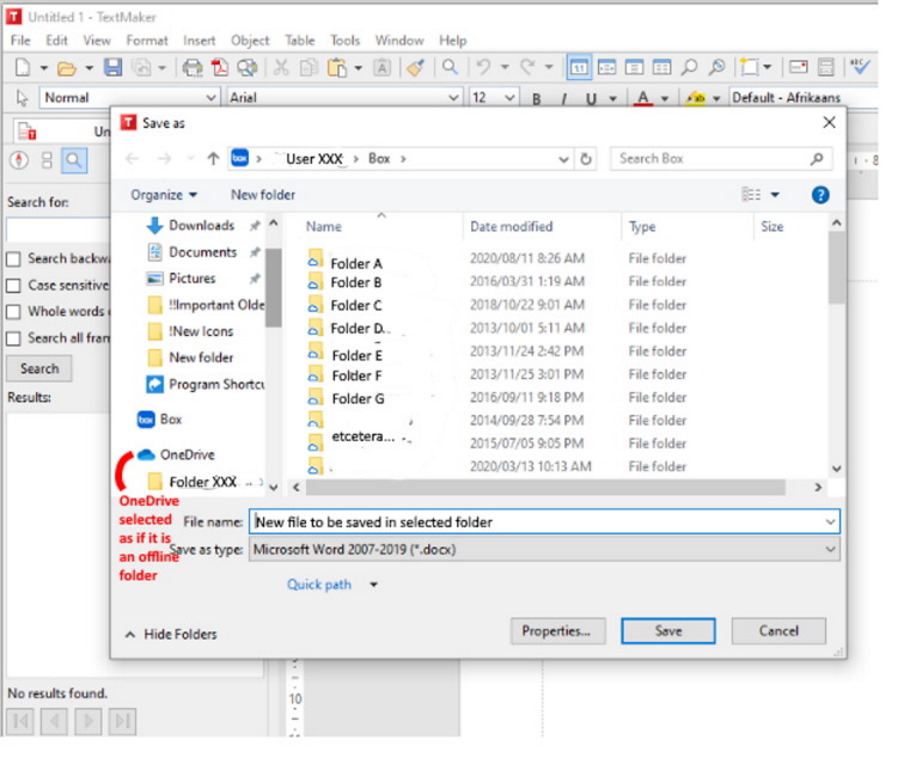Screen dimensions: 904x764
Task: Click the Print icon in toolbar
Action: 192,68
